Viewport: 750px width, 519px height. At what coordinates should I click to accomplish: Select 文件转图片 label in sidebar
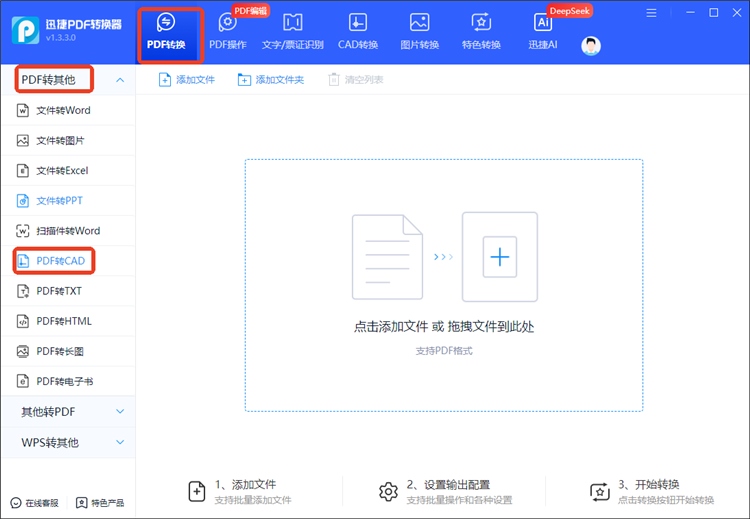(x=60, y=141)
